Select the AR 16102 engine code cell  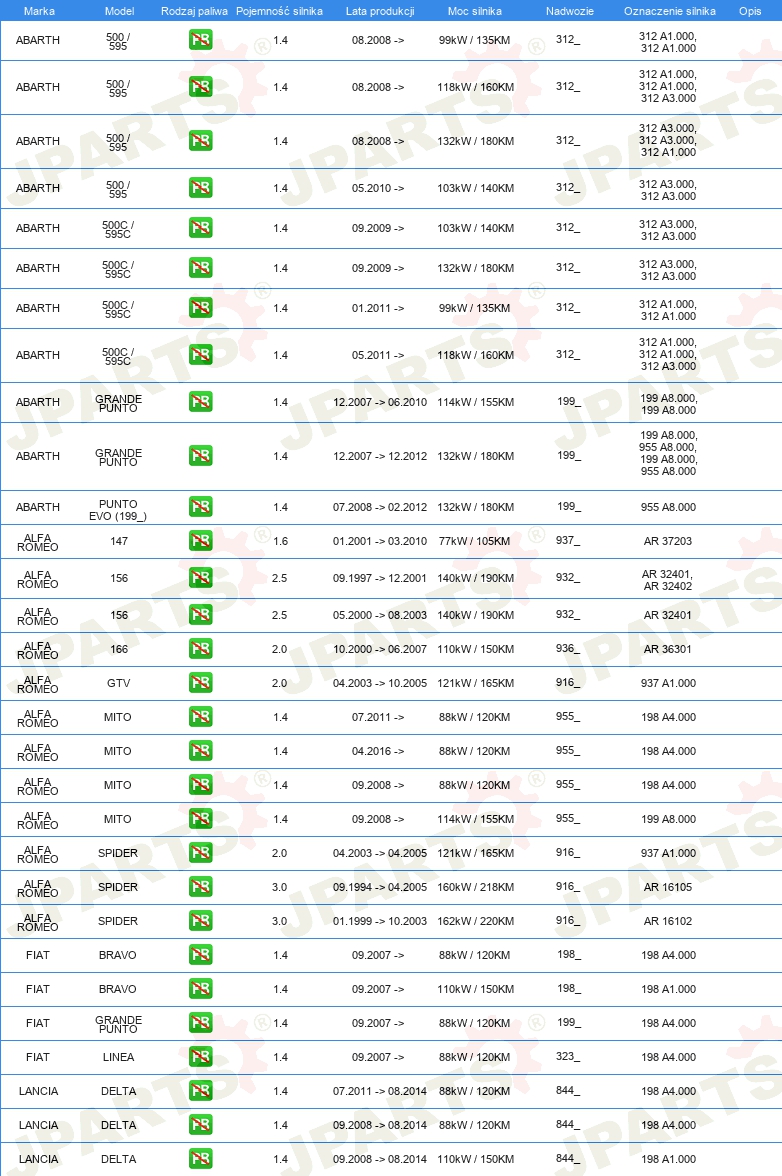[668, 921]
